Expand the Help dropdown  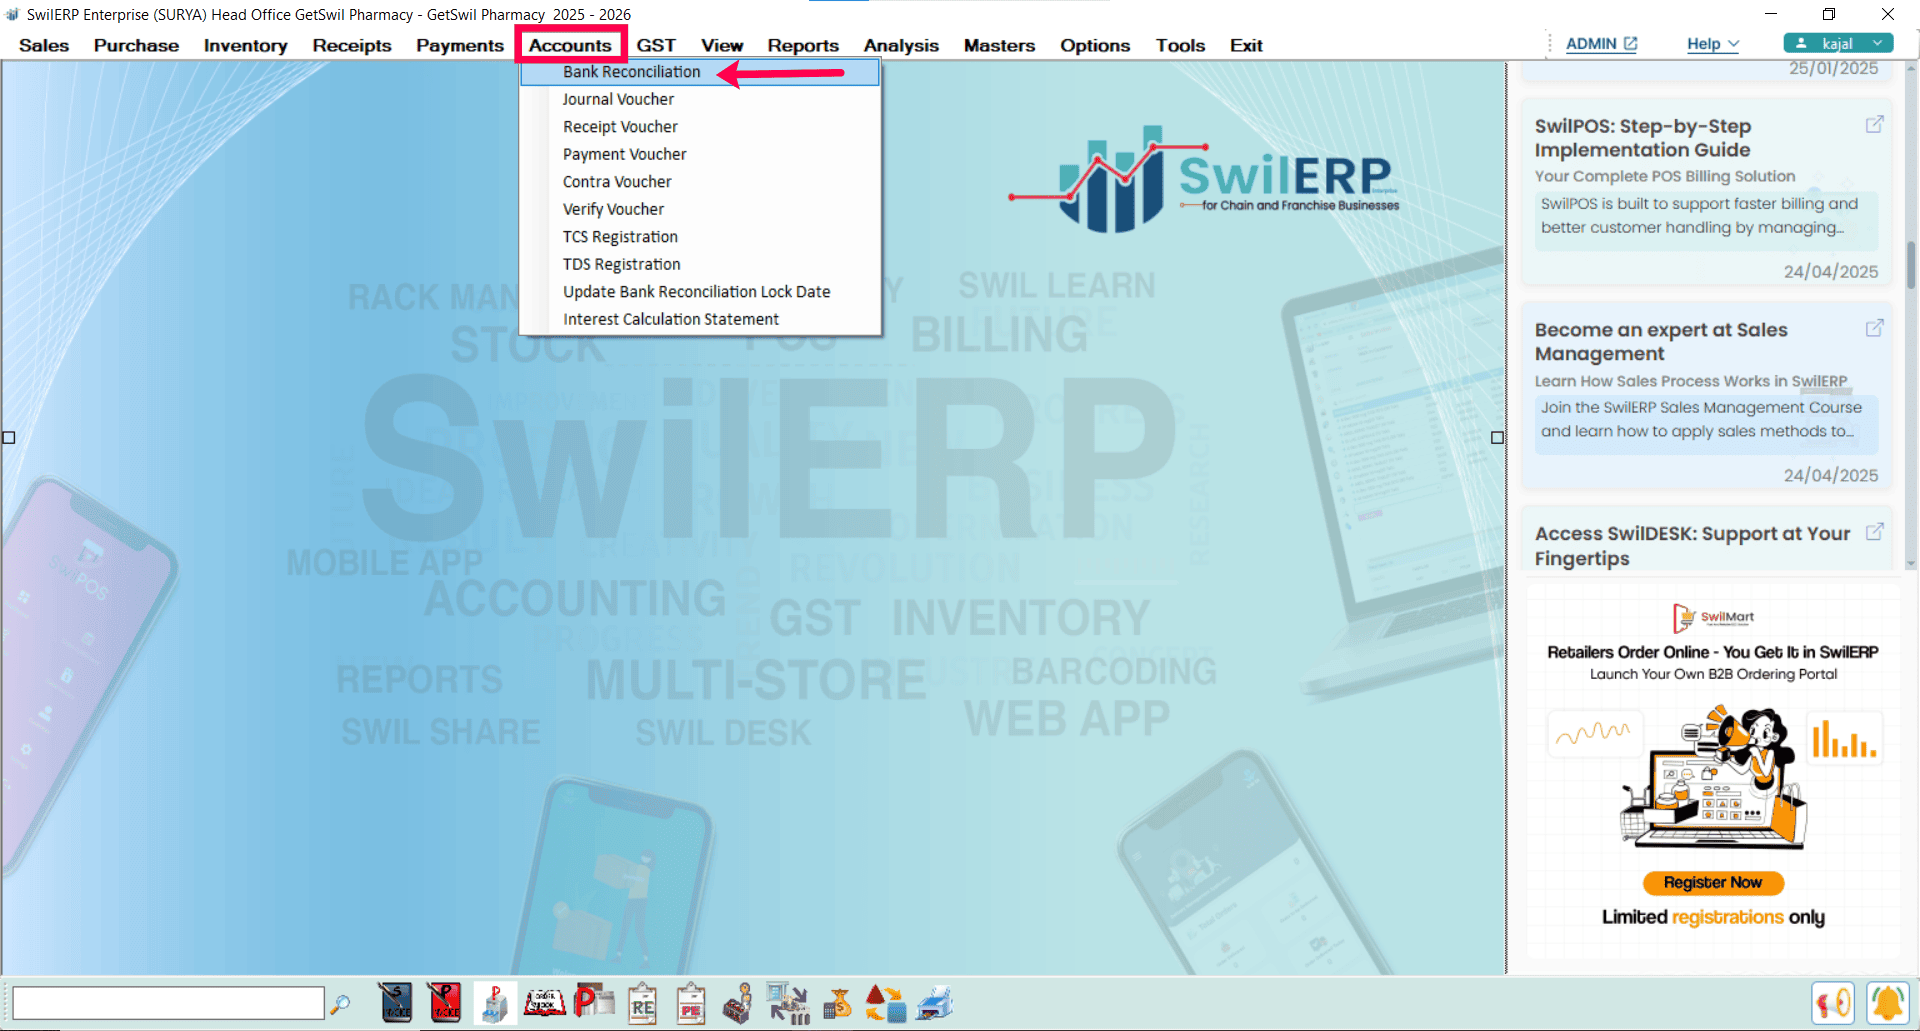click(x=1713, y=44)
